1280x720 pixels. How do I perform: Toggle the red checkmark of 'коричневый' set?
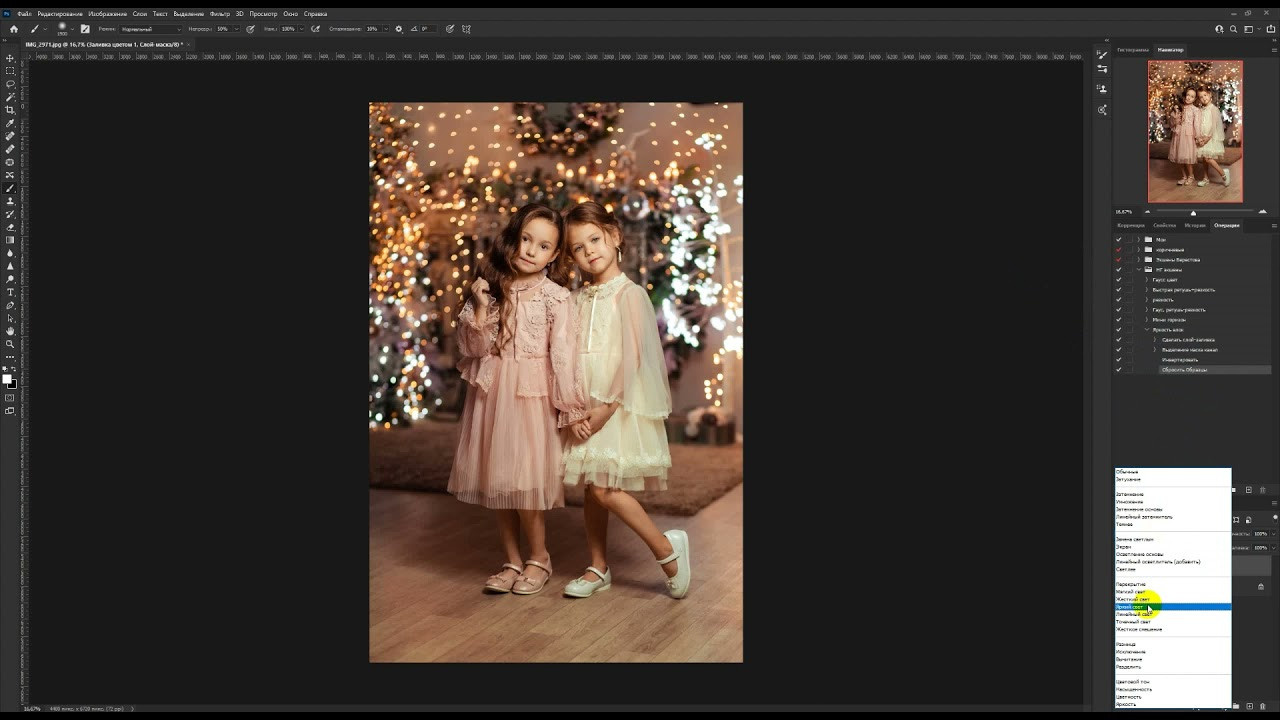pos(1118,250)
